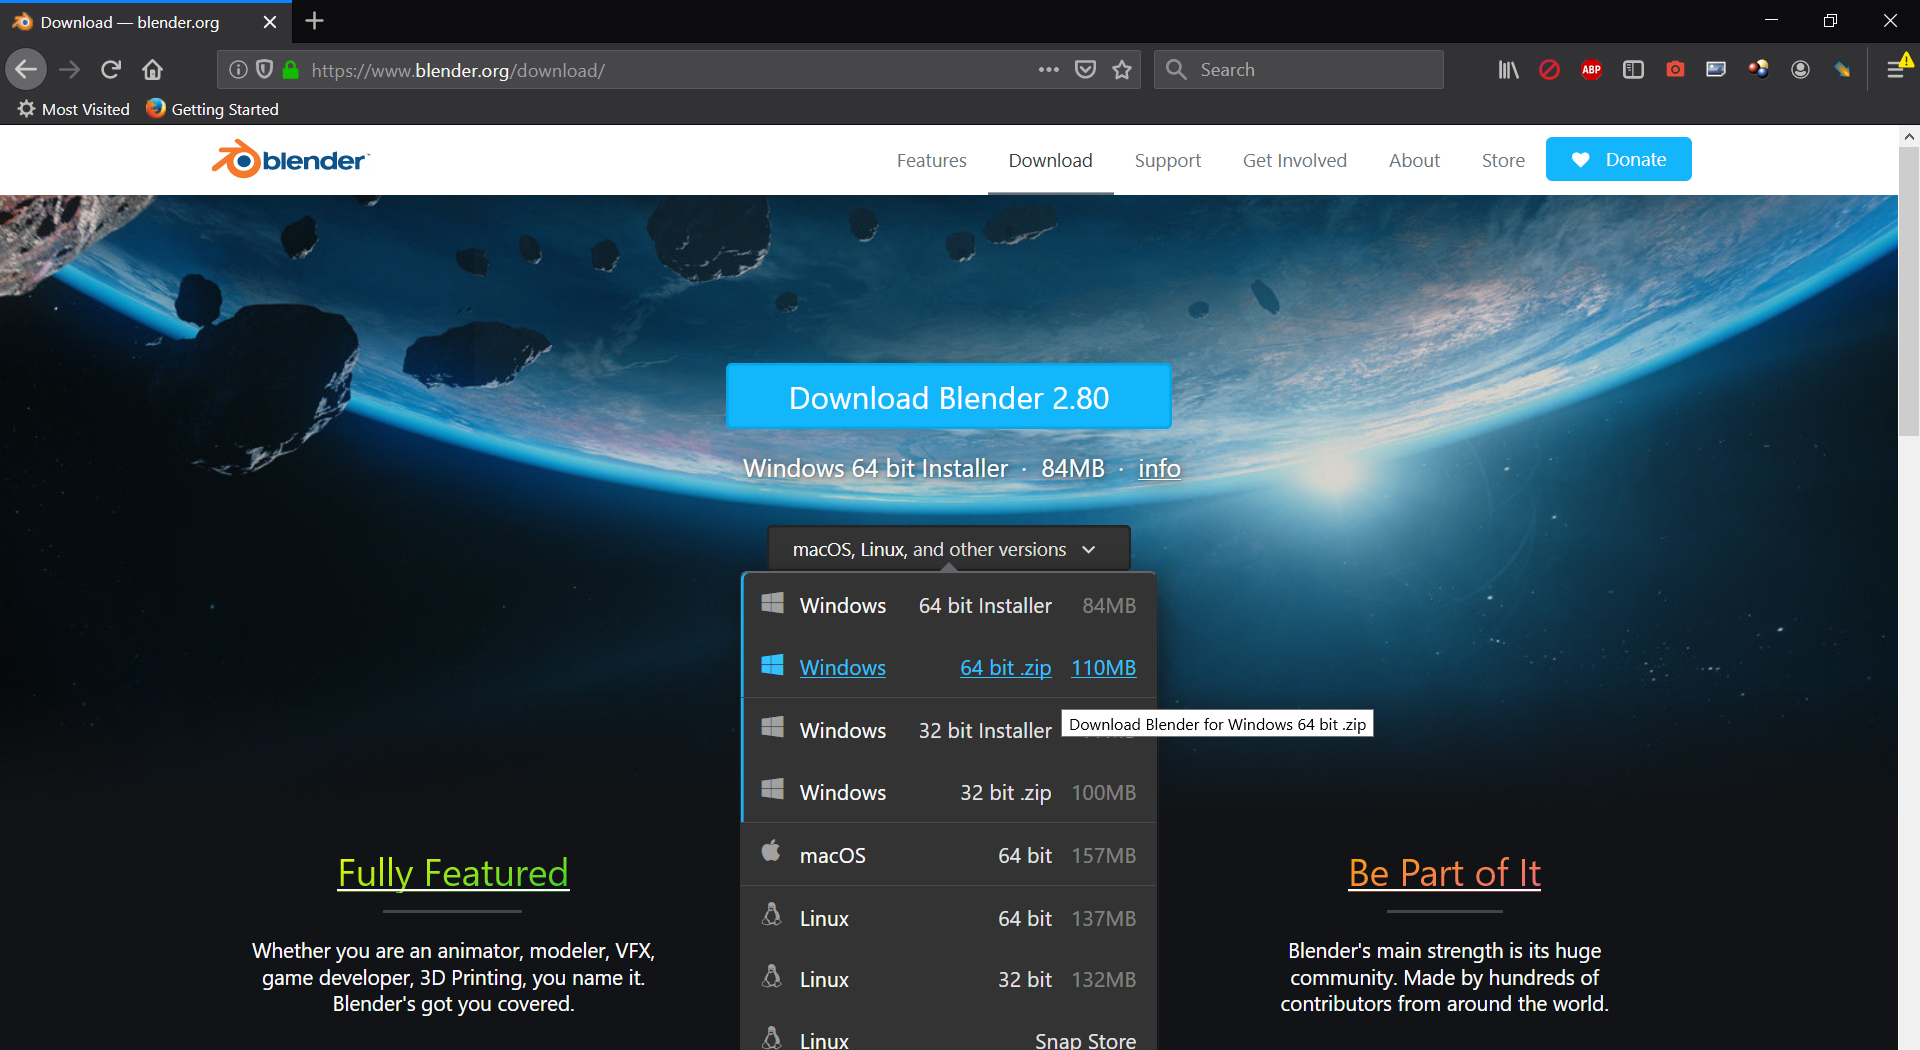Click the green padlock security icon
Screen dimensions: 1920x1050
click(x=291, y=70)
